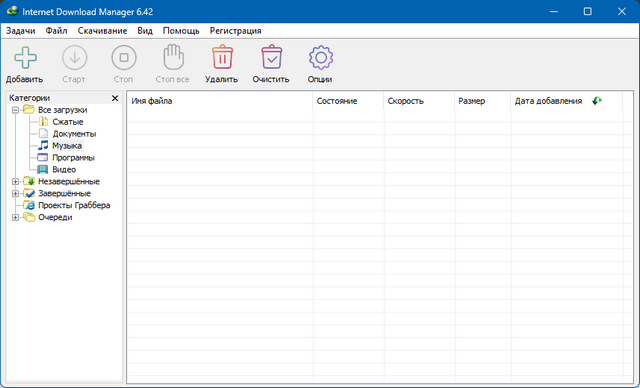Select the Программы window icon
The height and width of the screenshot is (388, 640).
tap(43, 157)
